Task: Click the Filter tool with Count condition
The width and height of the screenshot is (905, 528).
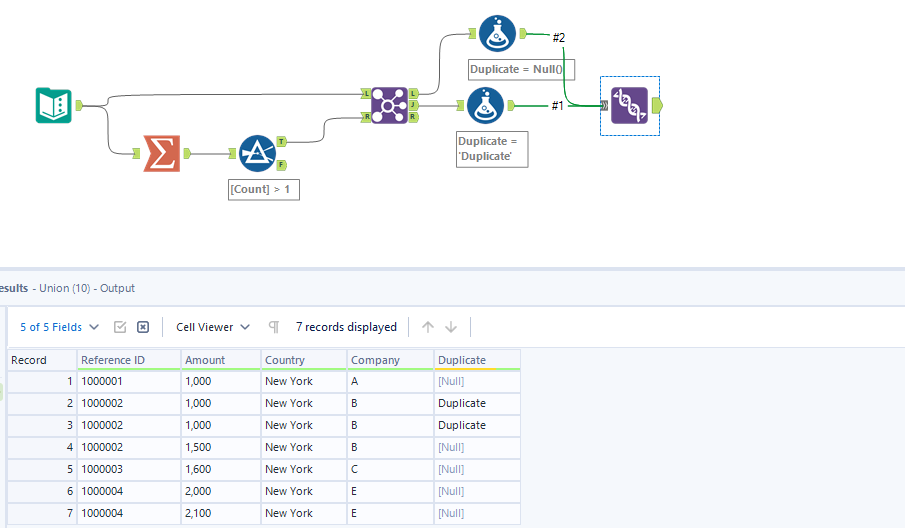Action: 257,153
